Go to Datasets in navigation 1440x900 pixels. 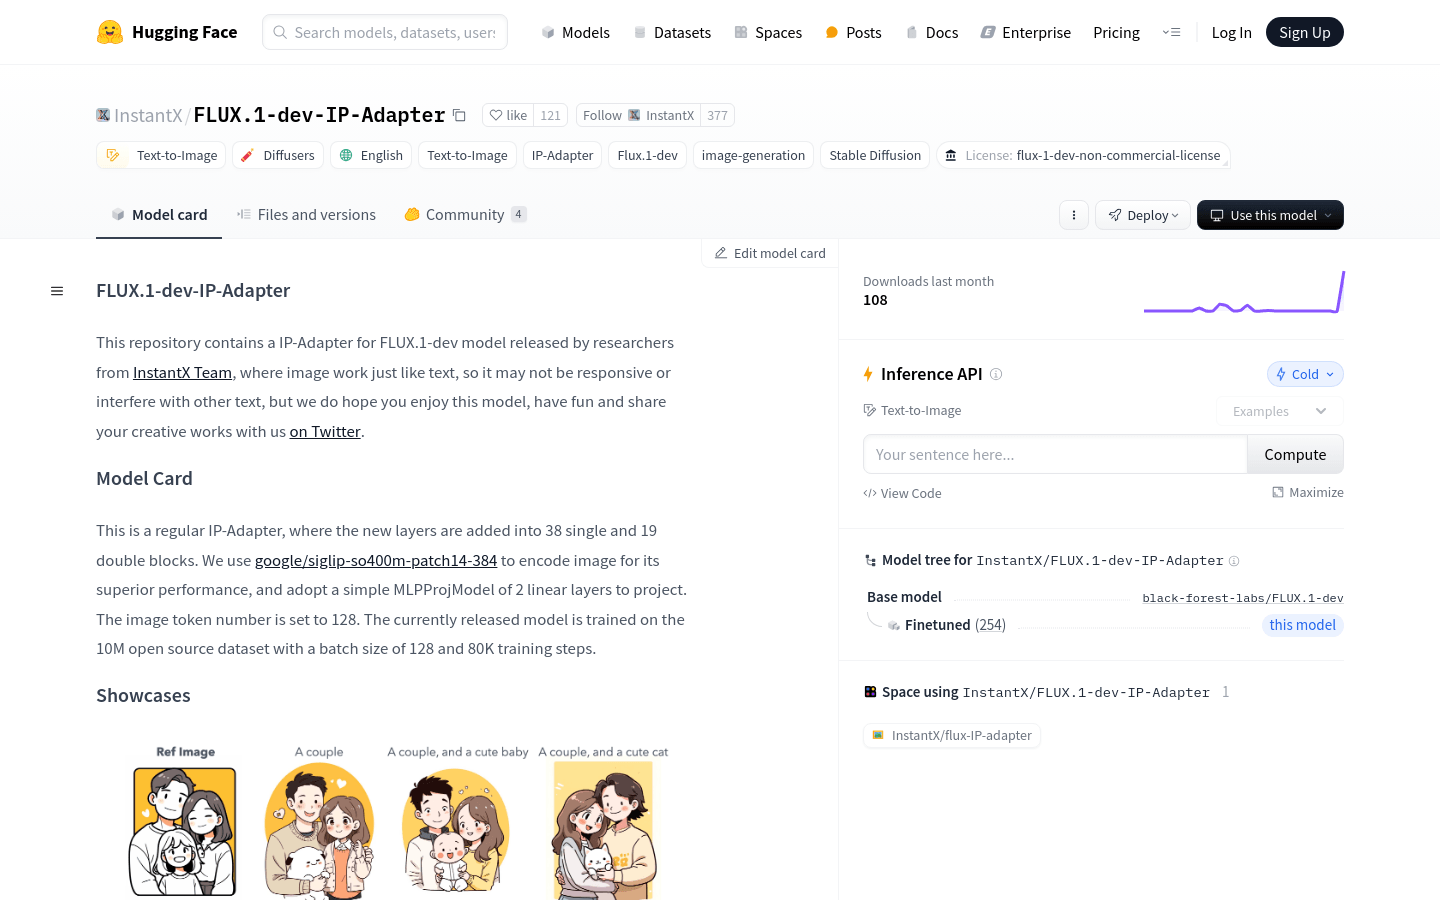(672, 32)
